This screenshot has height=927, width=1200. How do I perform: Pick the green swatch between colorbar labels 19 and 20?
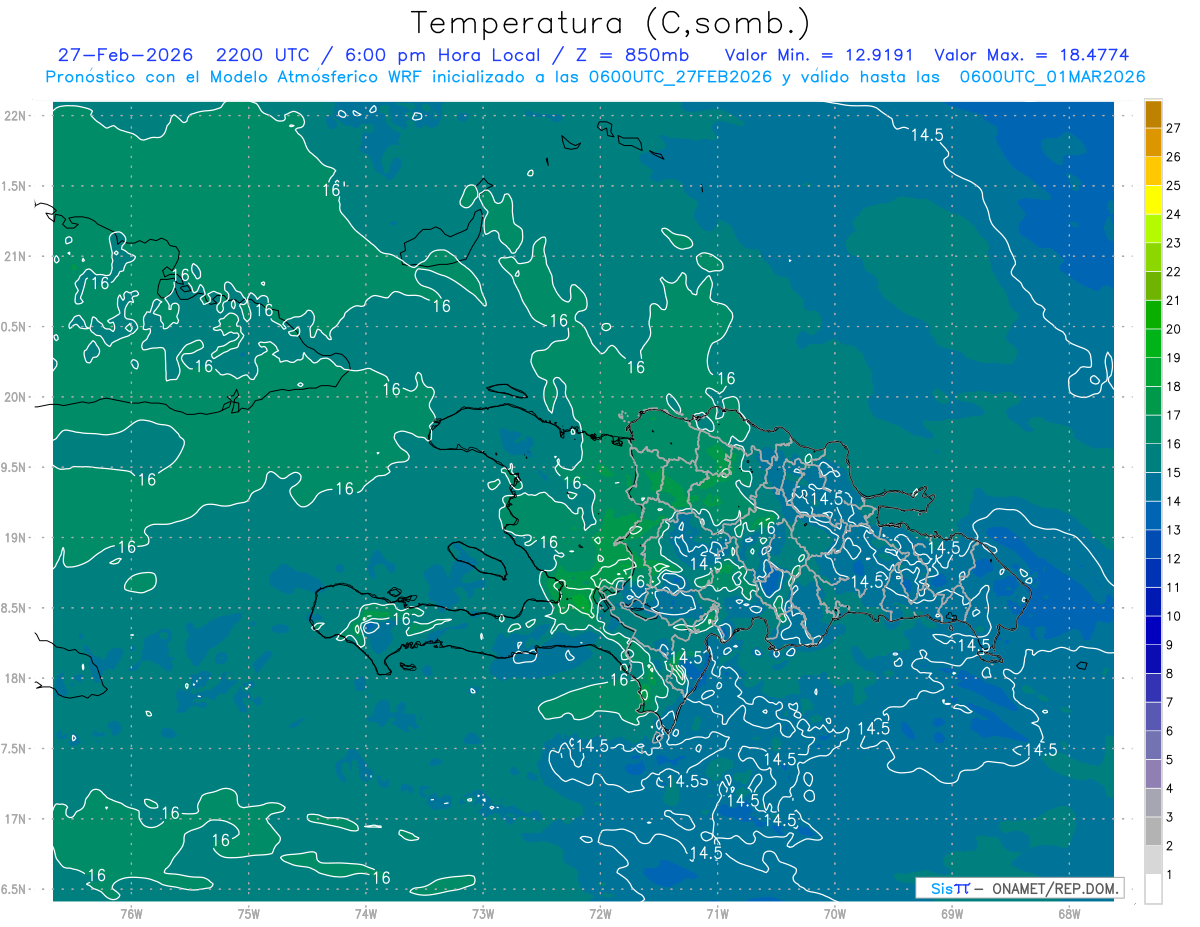tap(1153, 343)
